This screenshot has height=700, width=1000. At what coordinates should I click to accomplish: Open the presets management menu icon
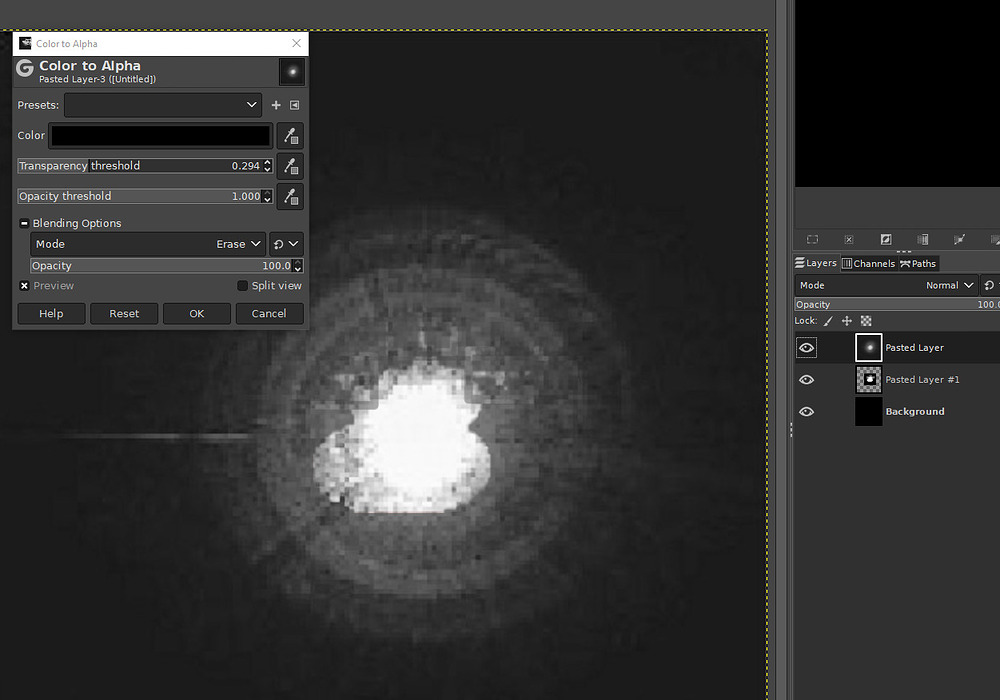click(295, 105)
